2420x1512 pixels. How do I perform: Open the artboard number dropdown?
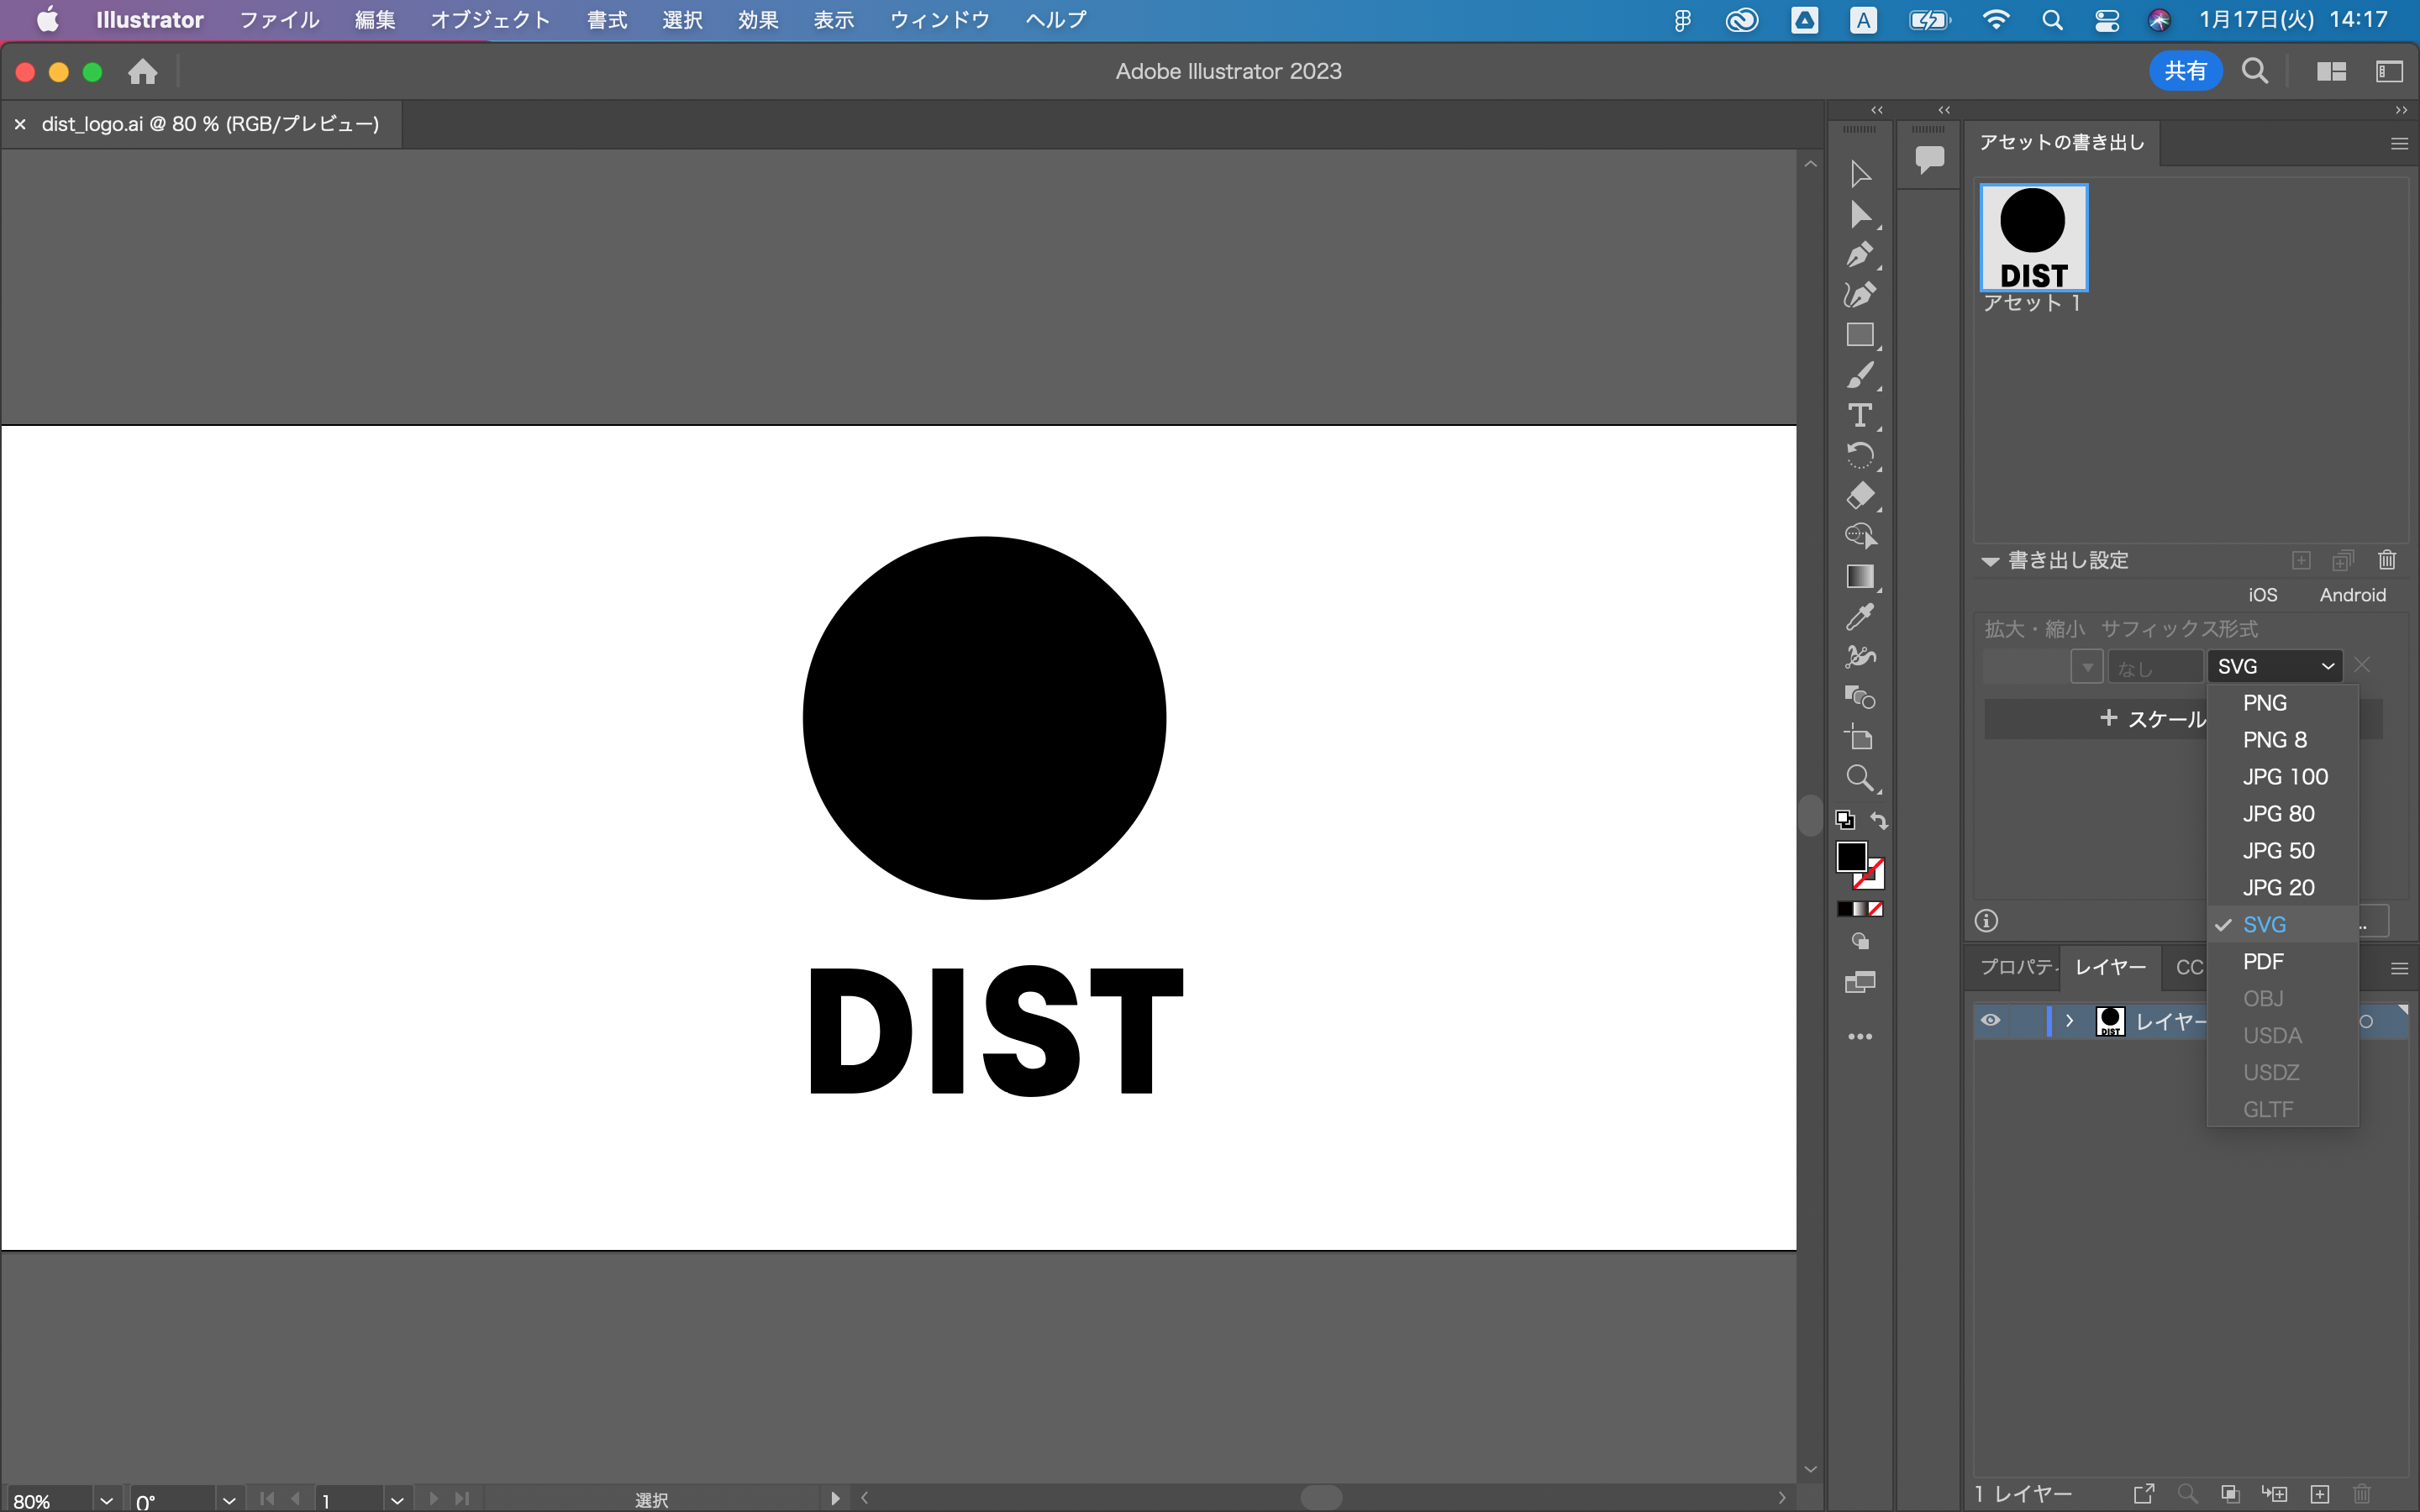click(397, 1500)
